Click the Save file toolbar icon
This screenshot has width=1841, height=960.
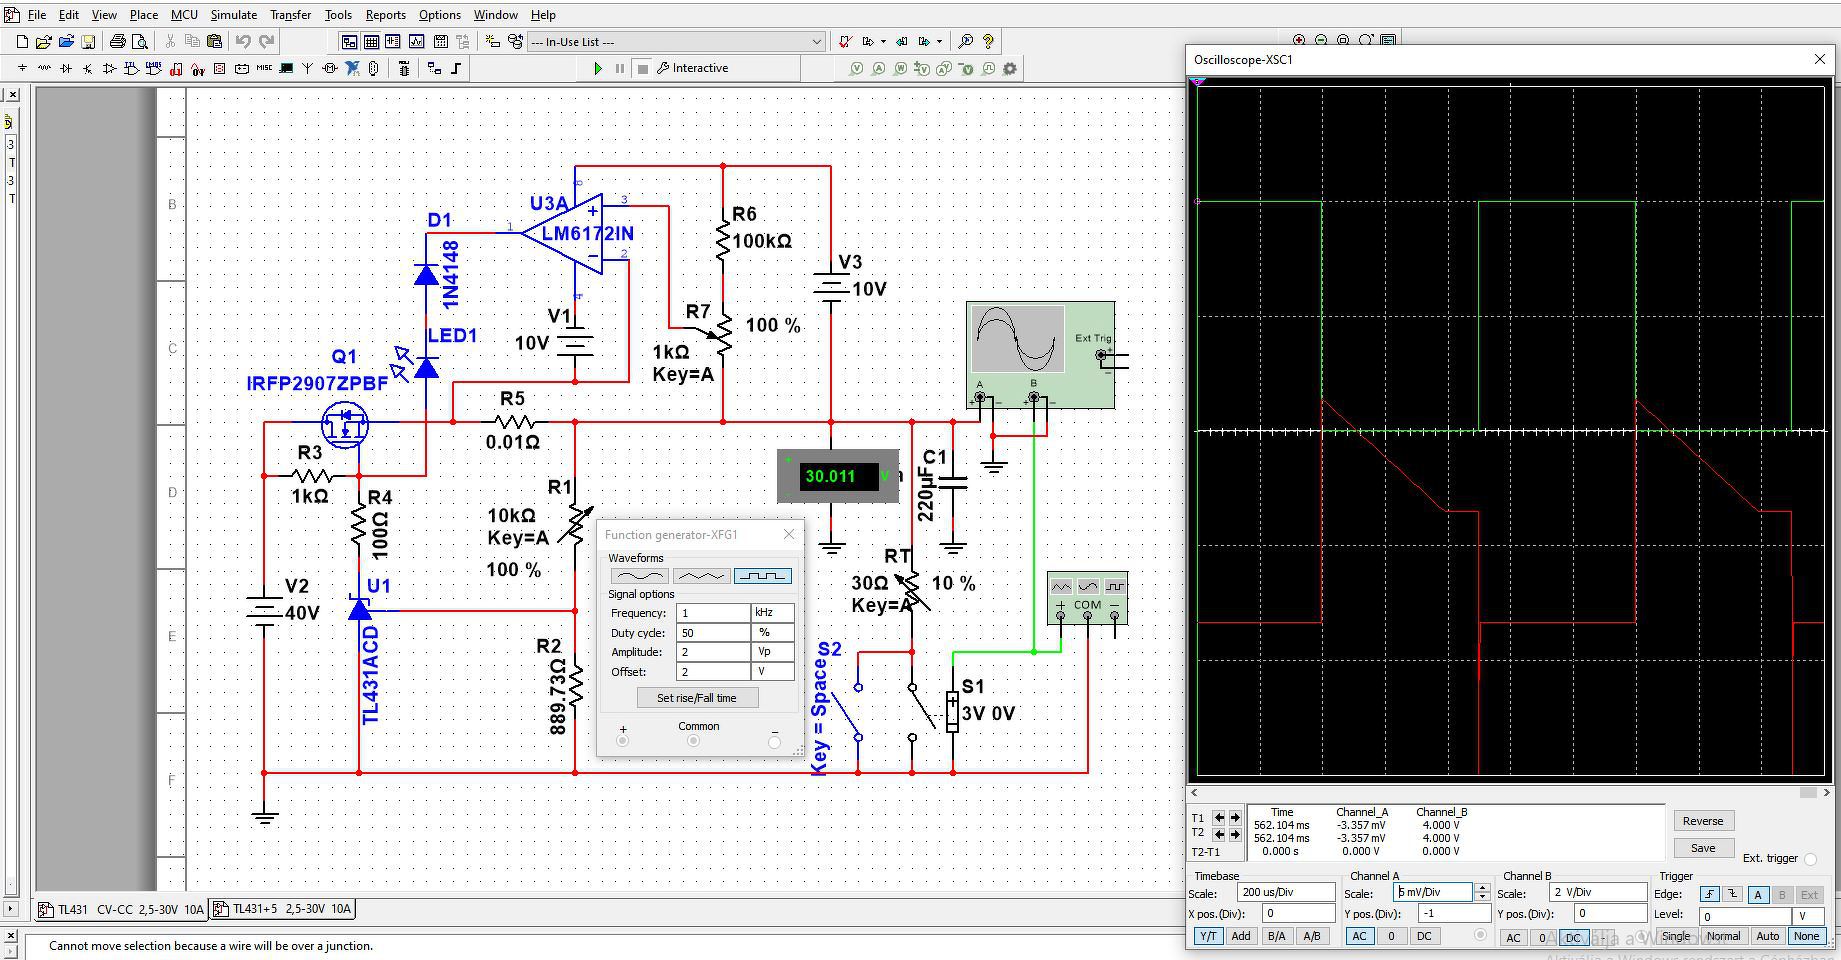88,42
